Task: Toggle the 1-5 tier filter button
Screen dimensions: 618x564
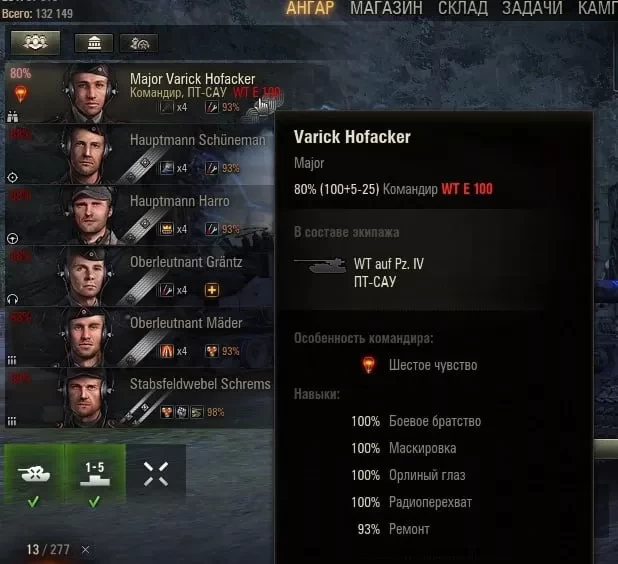Action: pyautogui.click(x=95, y=474)
